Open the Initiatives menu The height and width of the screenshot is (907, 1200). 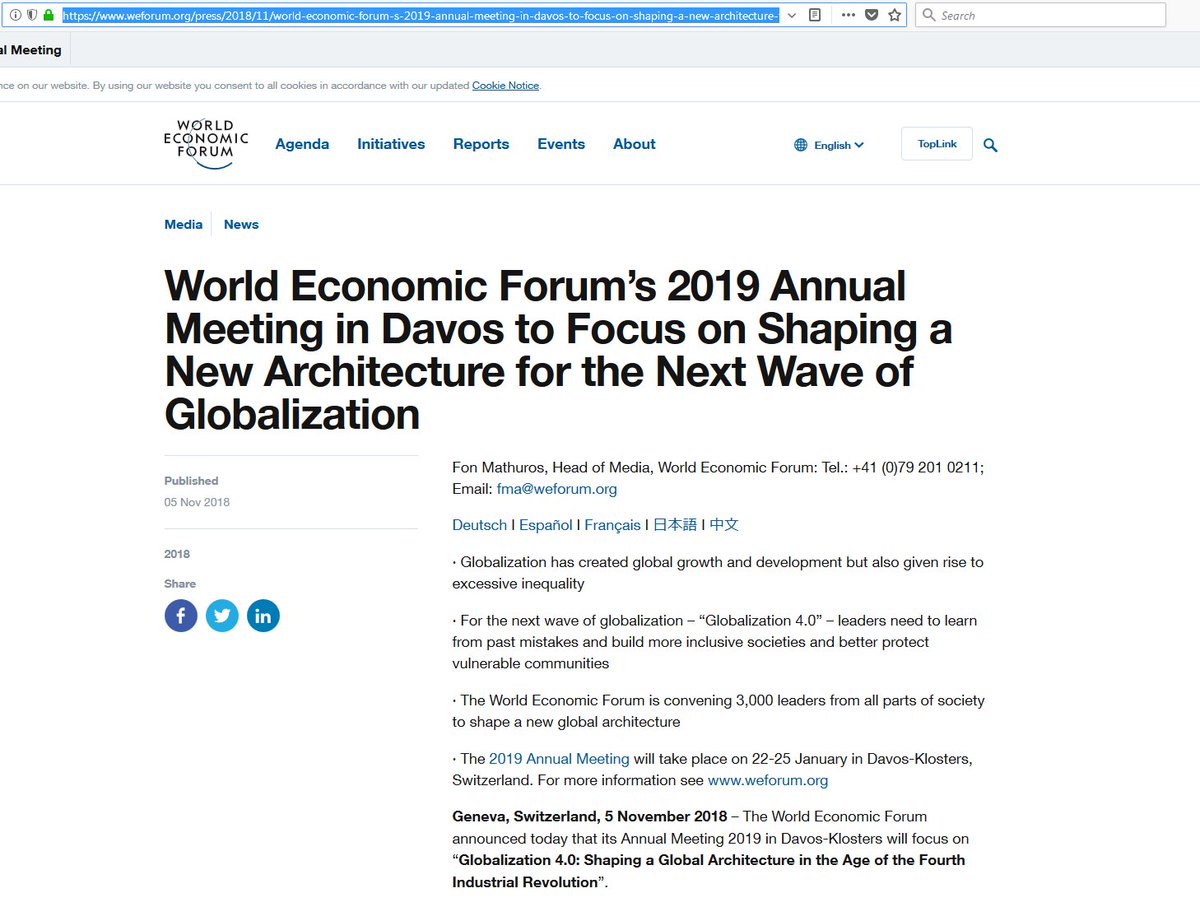point(391,144)
